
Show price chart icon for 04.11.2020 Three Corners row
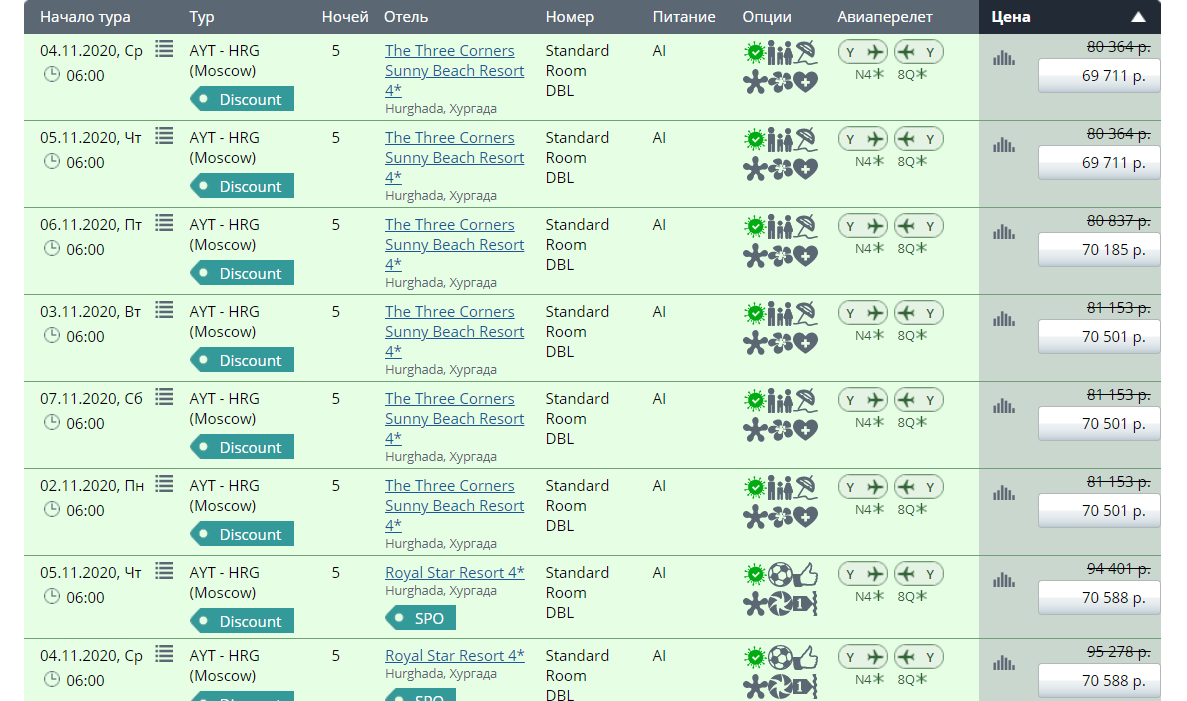[1004, 58]
